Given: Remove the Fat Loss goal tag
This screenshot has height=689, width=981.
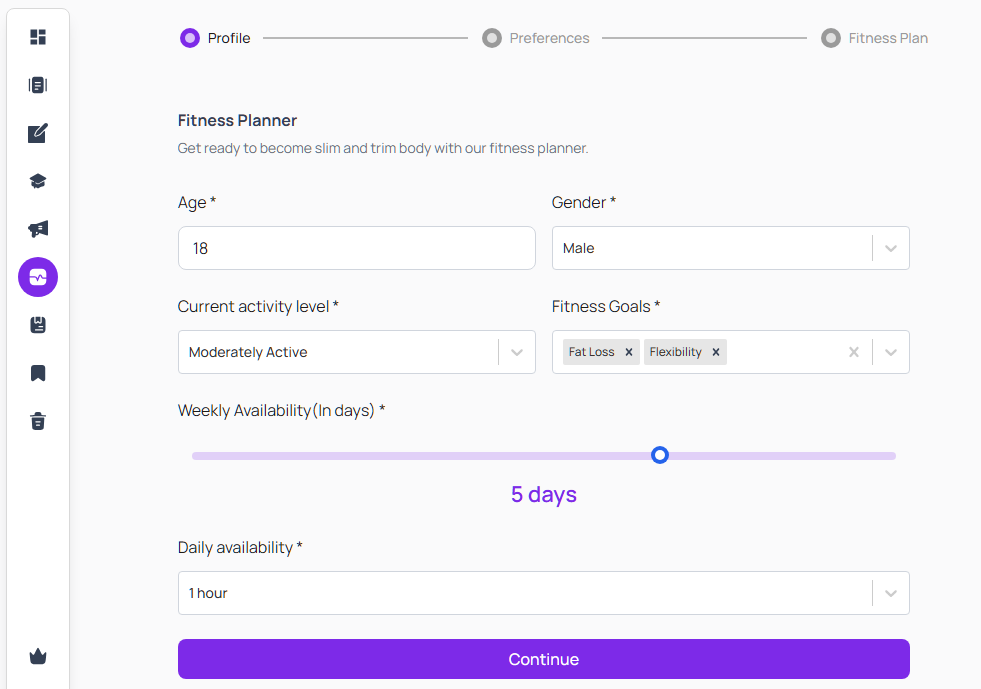Looking at the screenshot, I should [x=629, y=352].
